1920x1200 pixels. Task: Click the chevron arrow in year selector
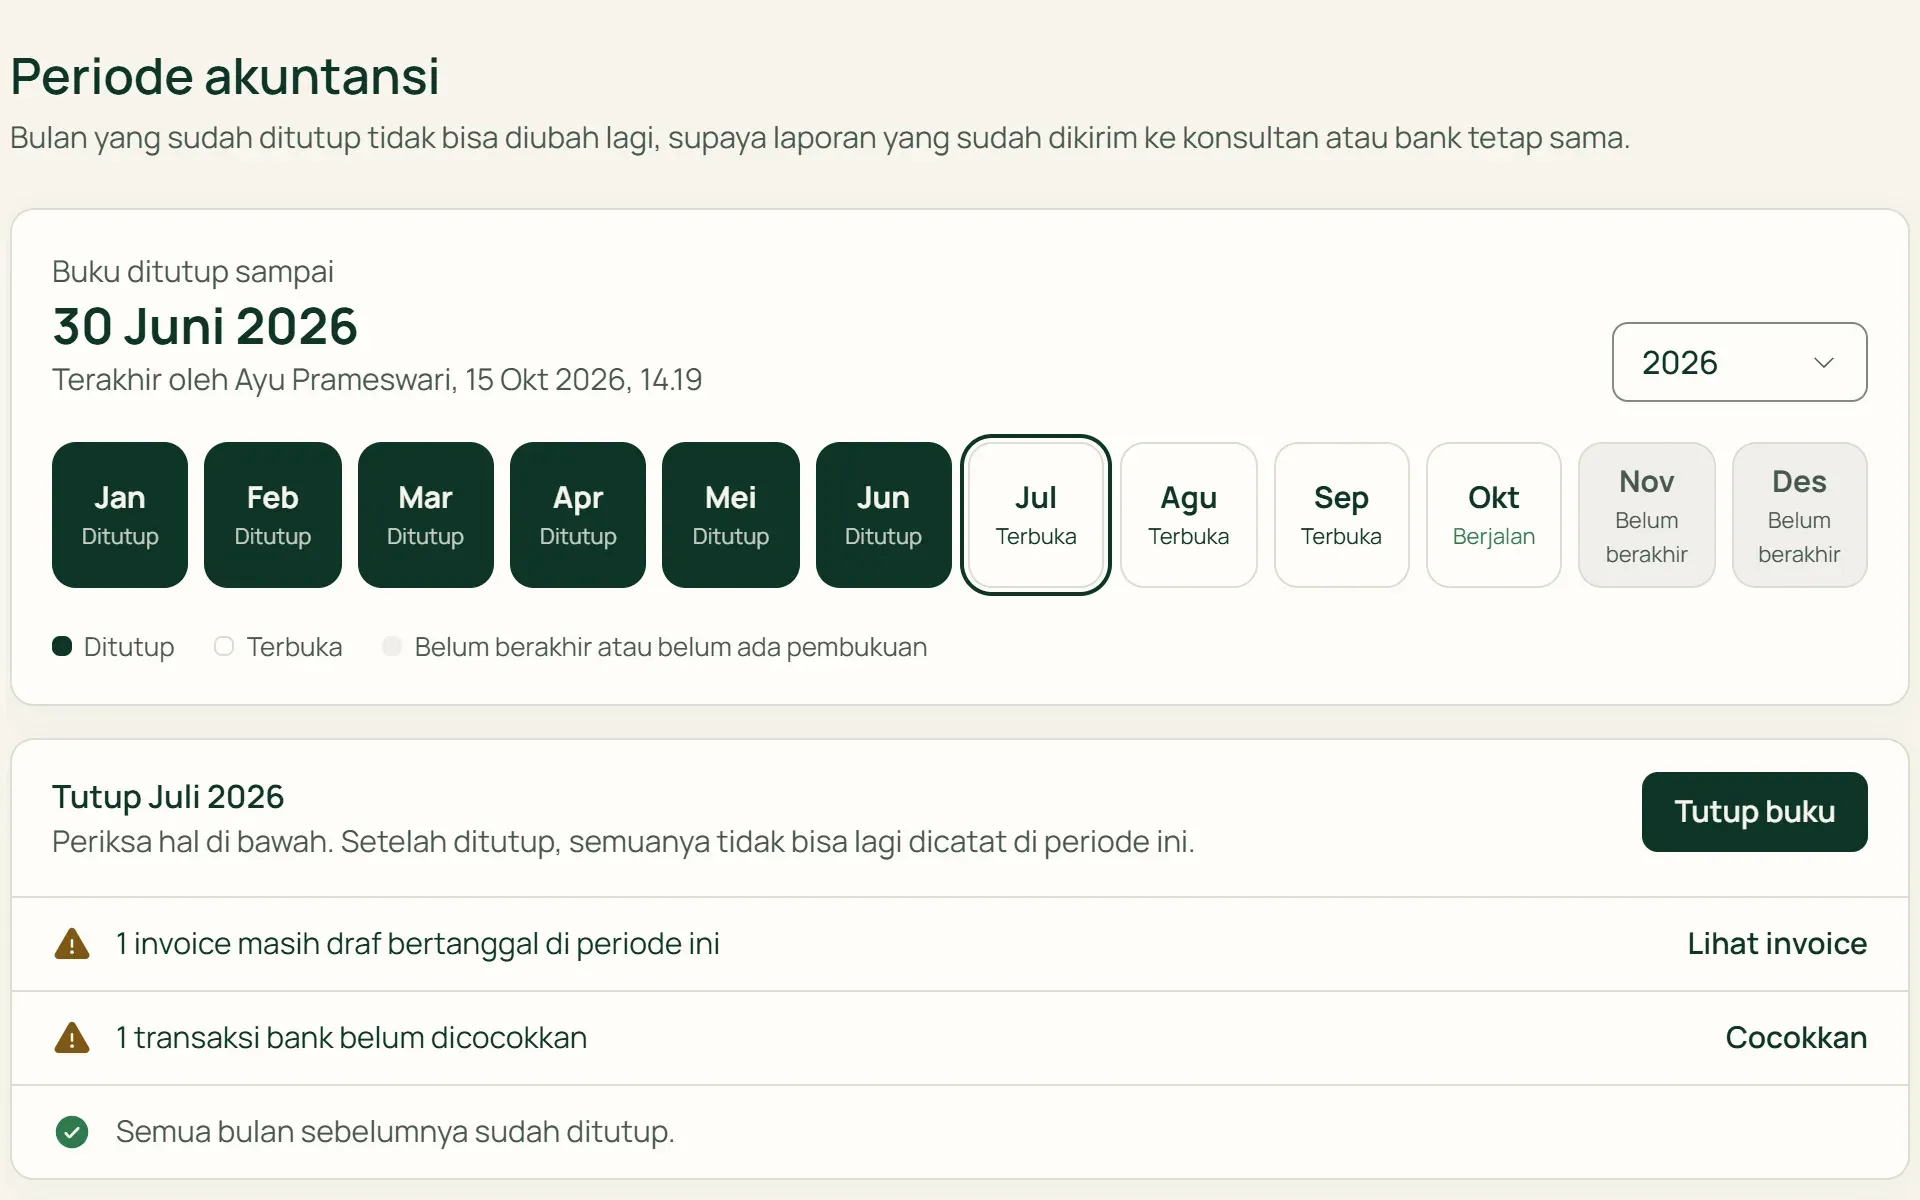(x=1824, y=362)
